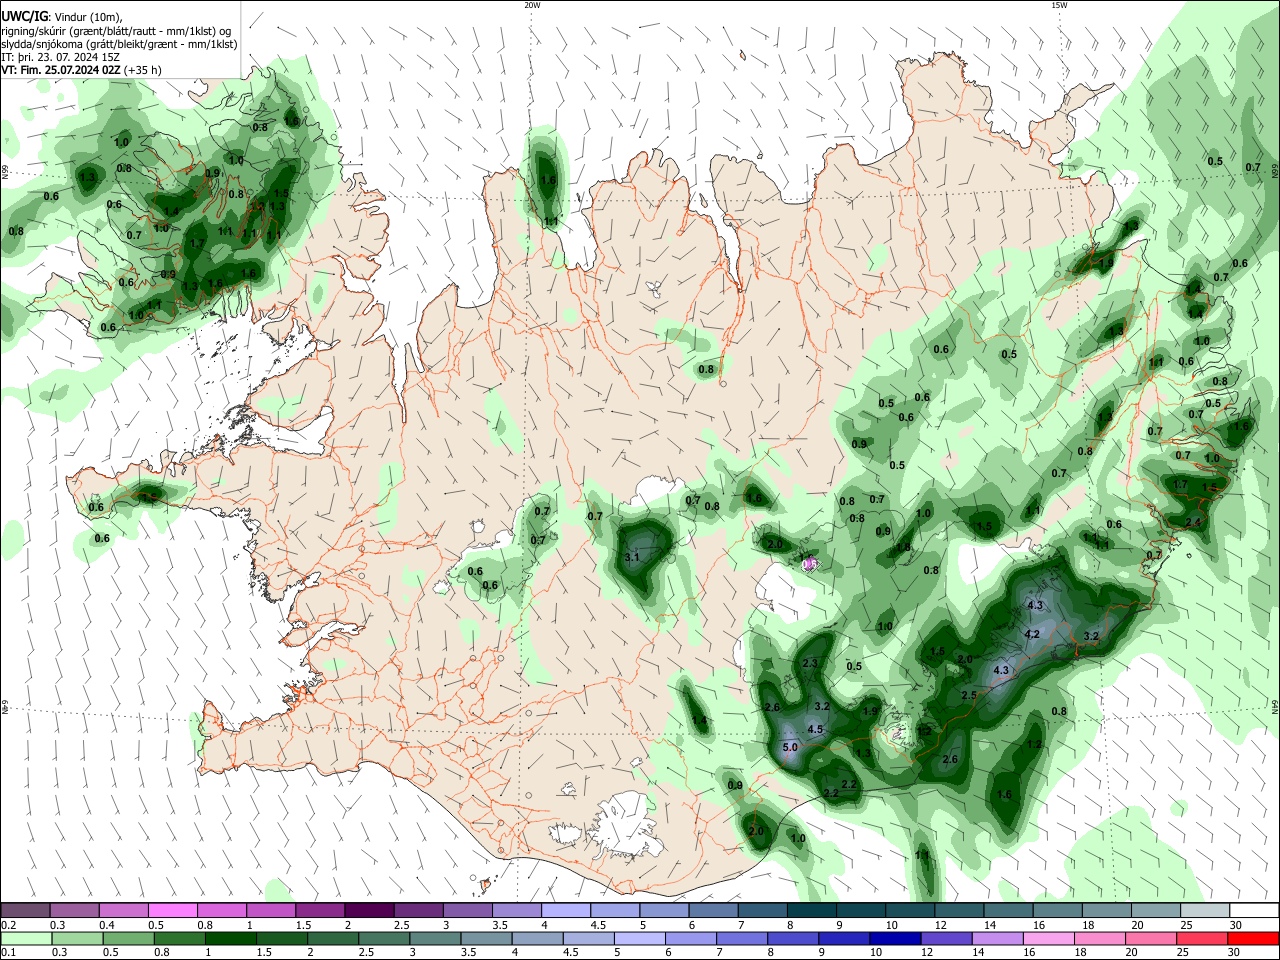Click the pale grey upper swatch between 25 and 30

[1204, 910]
